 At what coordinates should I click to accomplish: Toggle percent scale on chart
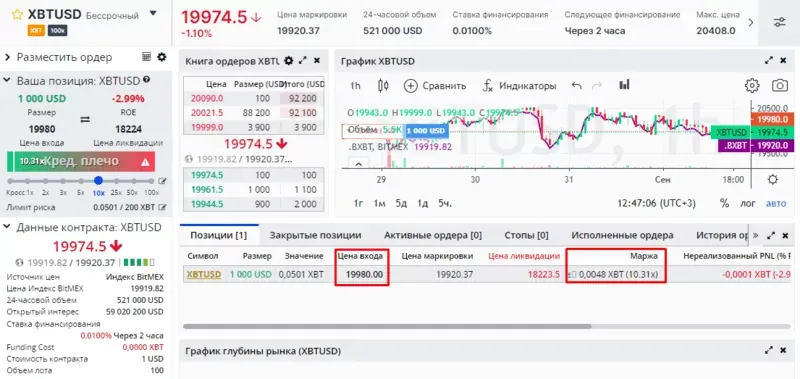[724, 203]
